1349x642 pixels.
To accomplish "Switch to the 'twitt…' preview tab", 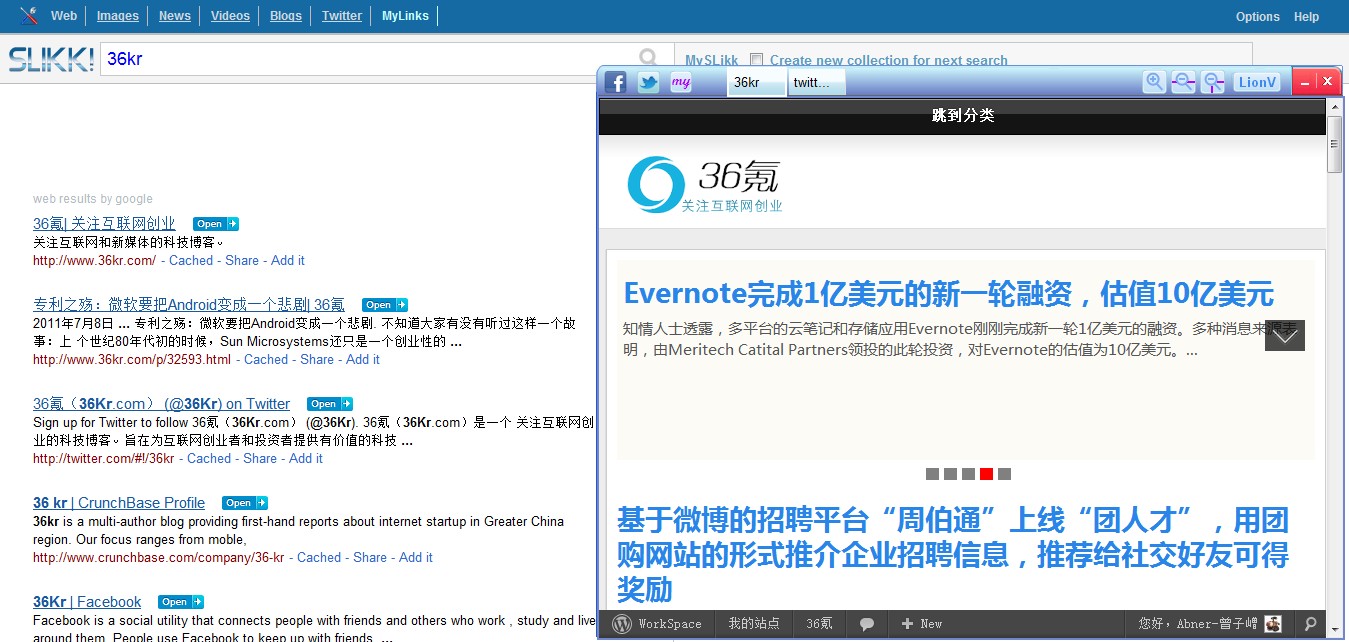I will [812, 83].
